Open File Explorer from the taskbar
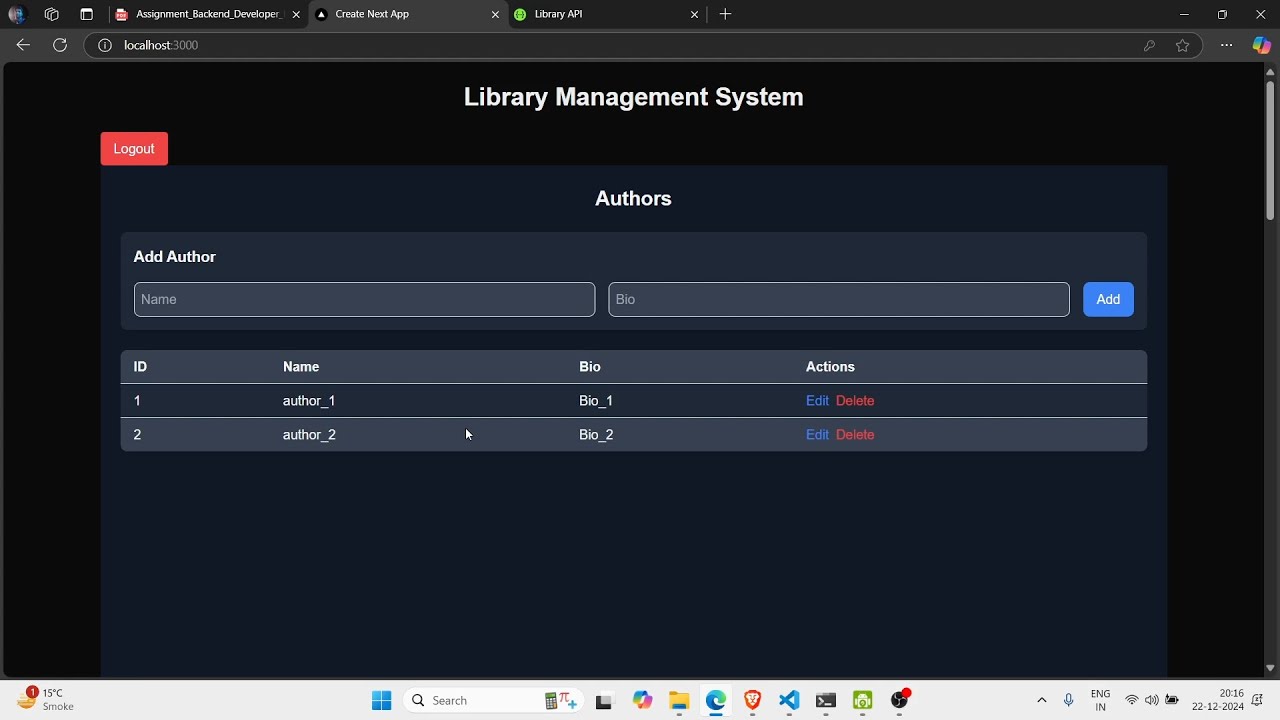The image size is (1280, 720). (x=679, y=700)
